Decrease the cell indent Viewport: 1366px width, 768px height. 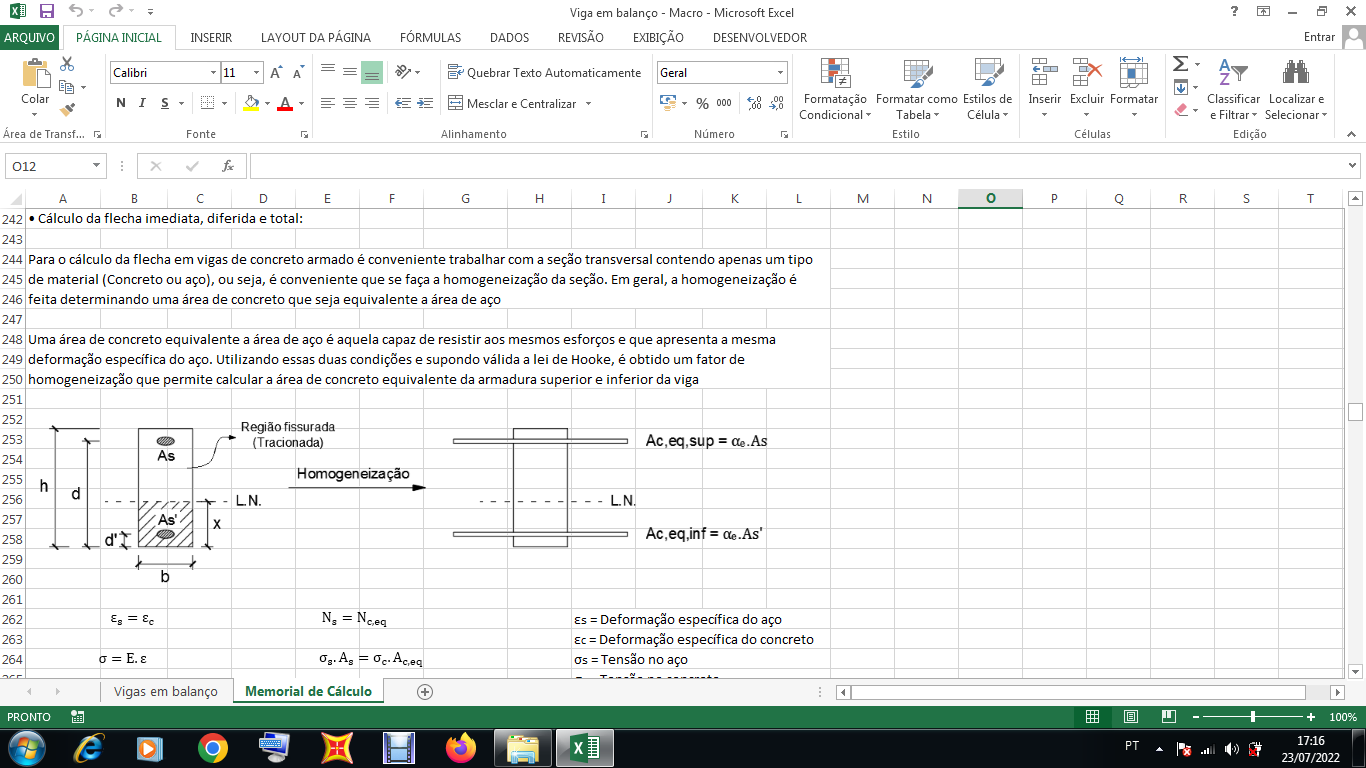pos(403,103)
